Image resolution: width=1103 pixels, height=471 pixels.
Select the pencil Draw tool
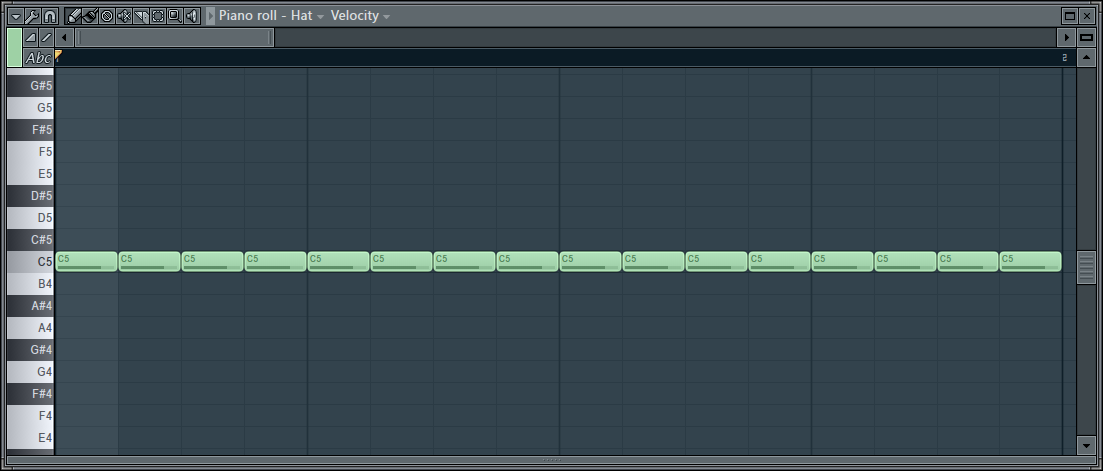[x=73, y=16]
